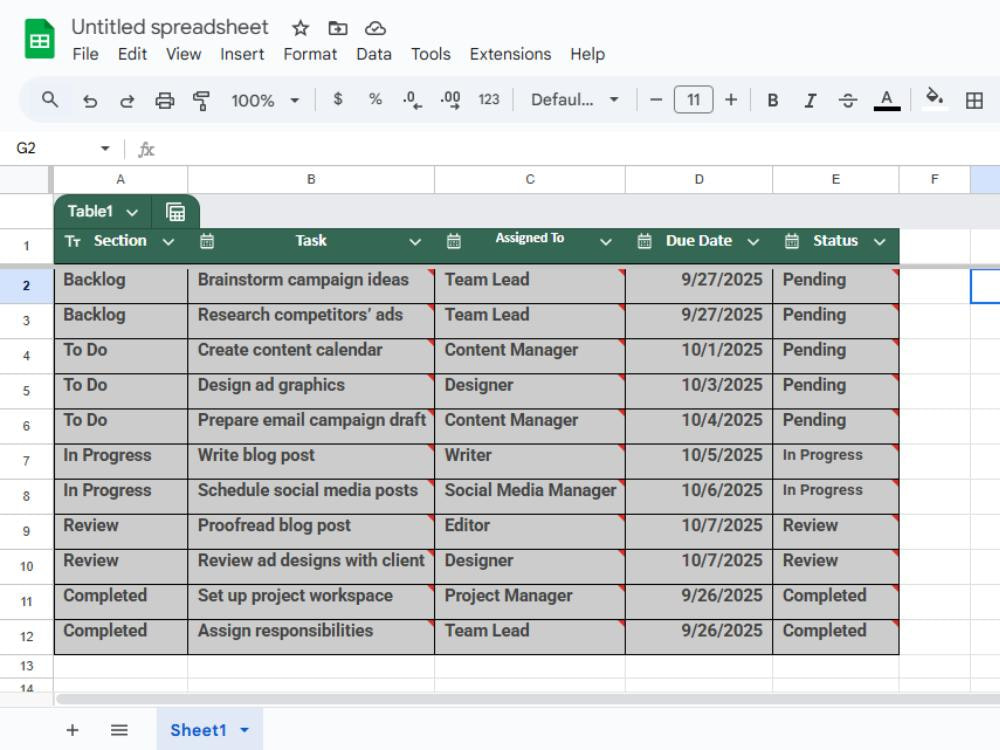Select the '10/3/2025' due date cell
The height and width of the screenshot is (750, 1000).
pos(699,392)
